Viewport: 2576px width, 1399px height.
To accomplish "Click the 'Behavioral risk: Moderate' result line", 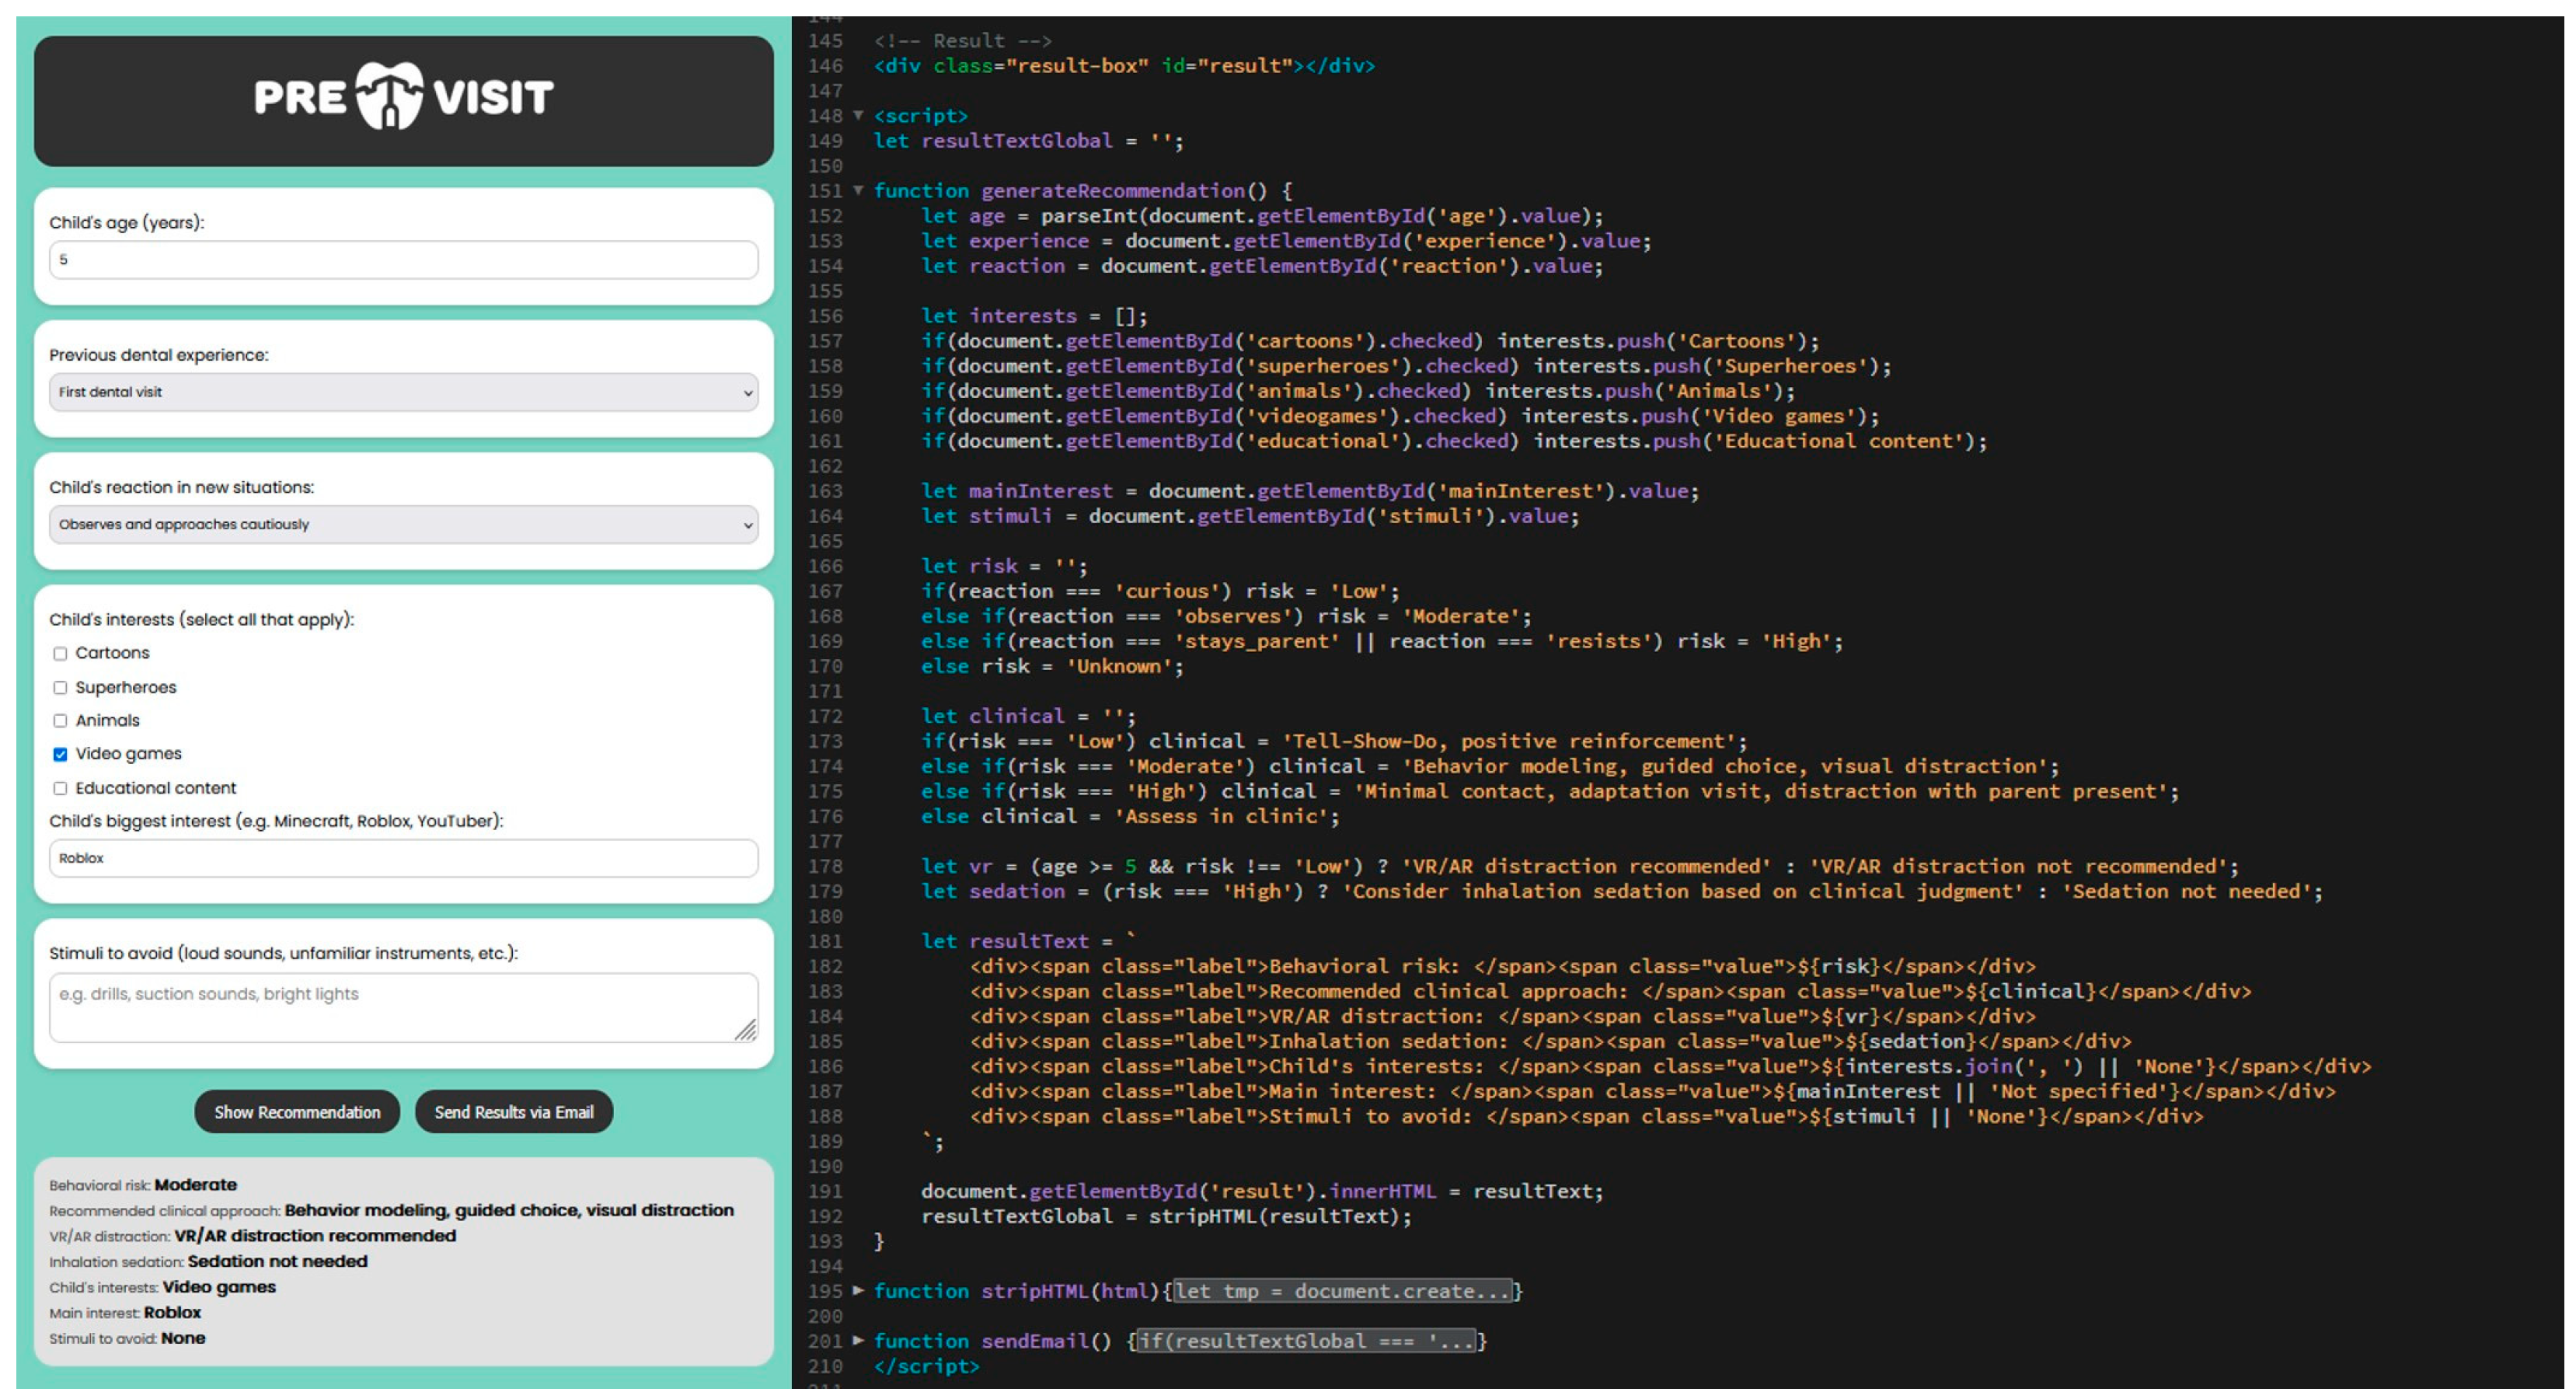I will click(x=143, y=1185).
